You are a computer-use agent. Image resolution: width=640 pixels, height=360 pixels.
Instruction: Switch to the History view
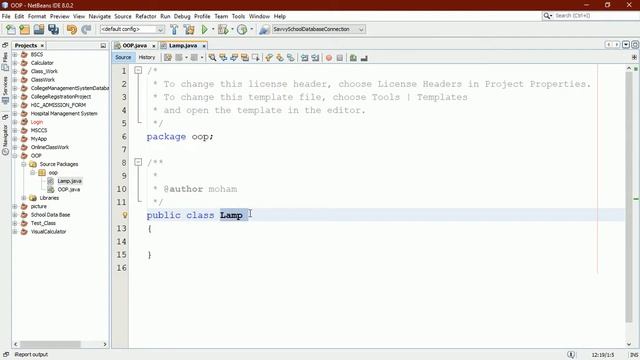[147, 58]
